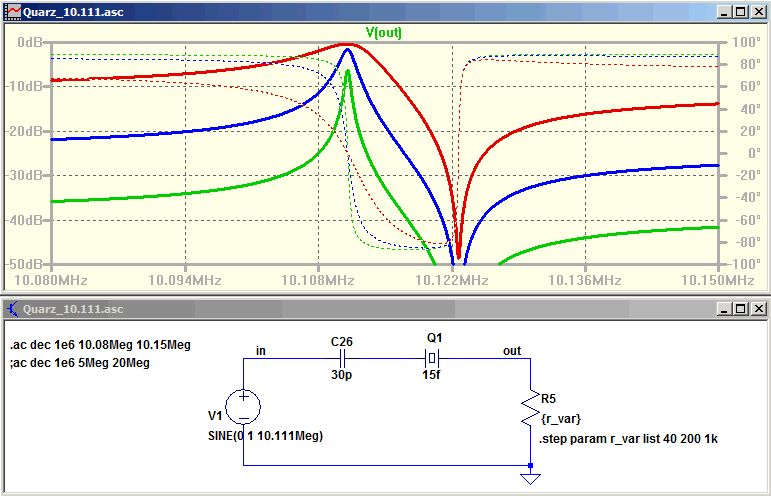Image resolution: width=771 pixels, height=496 pixels.
Task: Click the 'in' net label
Action: click(261, 350)
